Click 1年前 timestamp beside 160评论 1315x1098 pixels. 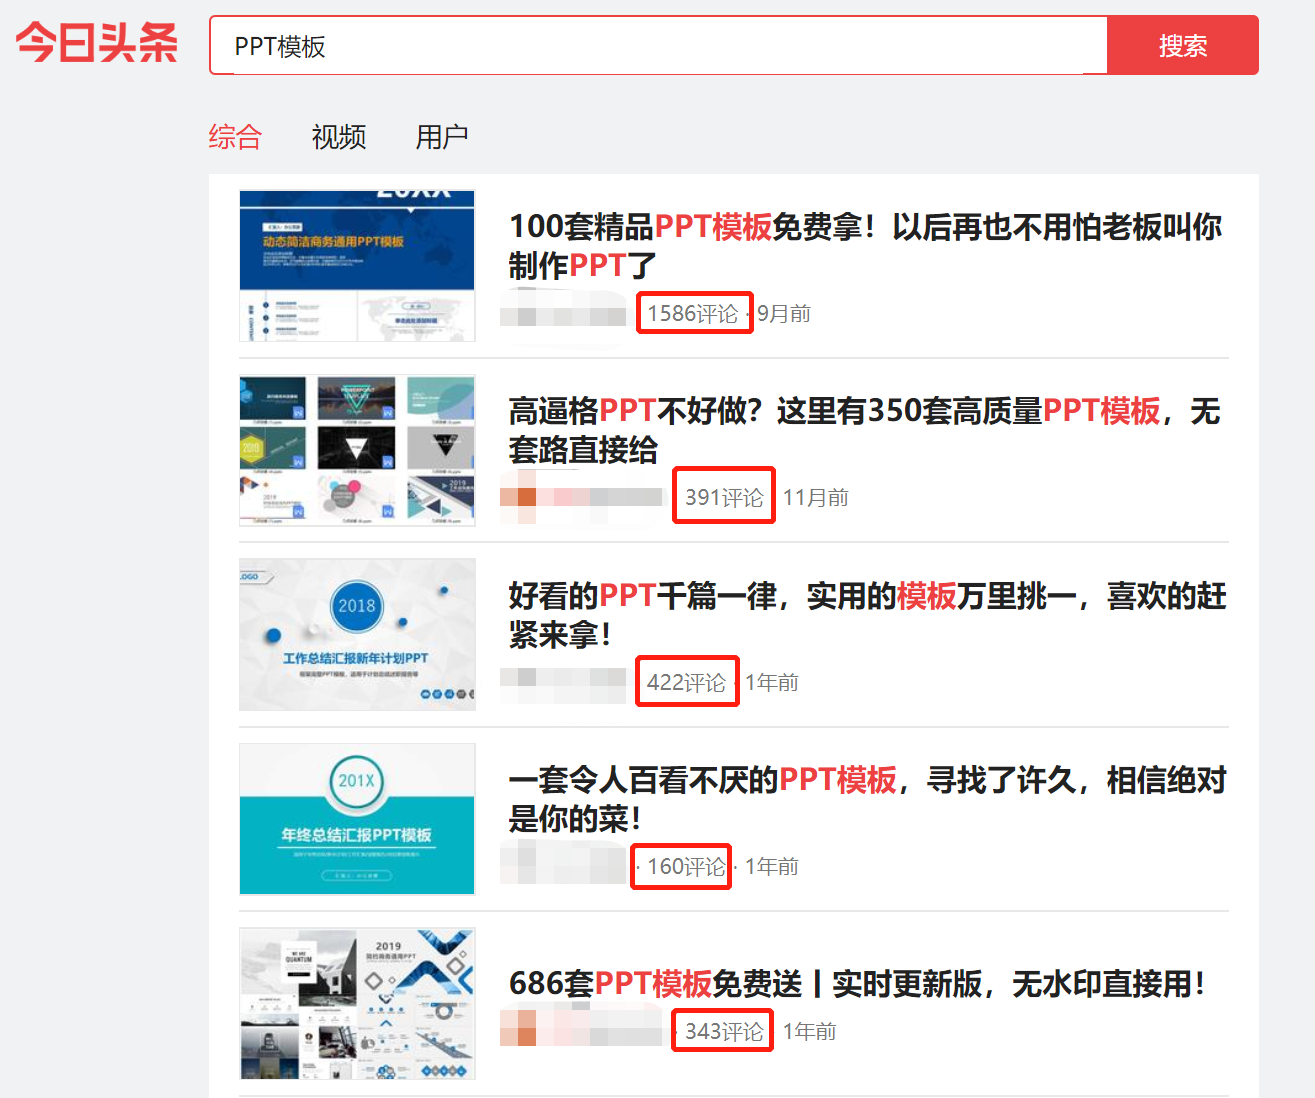click(x=772, y=866)
